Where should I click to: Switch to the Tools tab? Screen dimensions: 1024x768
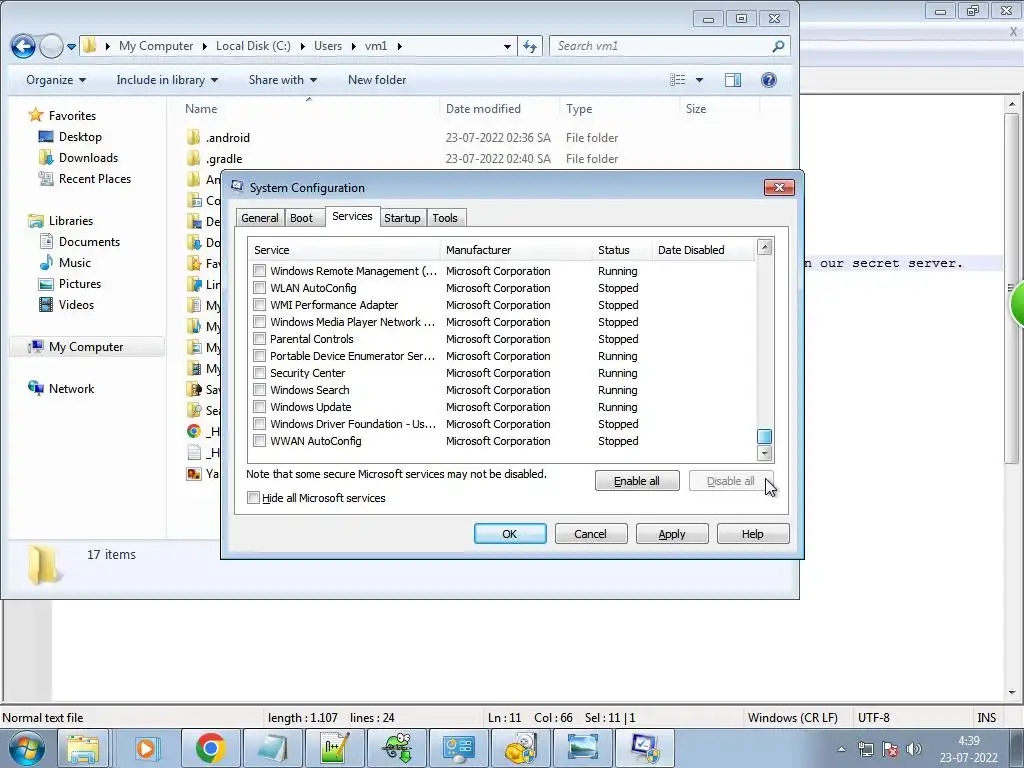(445, 218)
